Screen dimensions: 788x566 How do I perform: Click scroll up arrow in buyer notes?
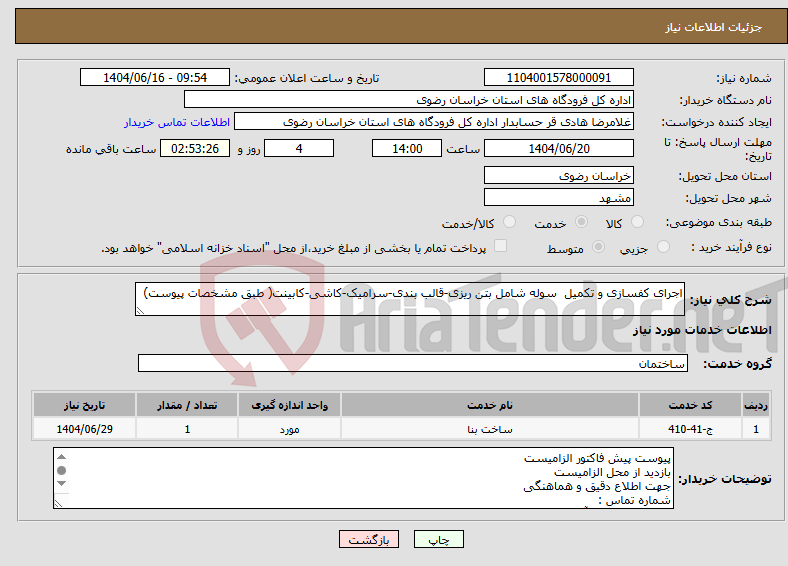click(61, 456)
